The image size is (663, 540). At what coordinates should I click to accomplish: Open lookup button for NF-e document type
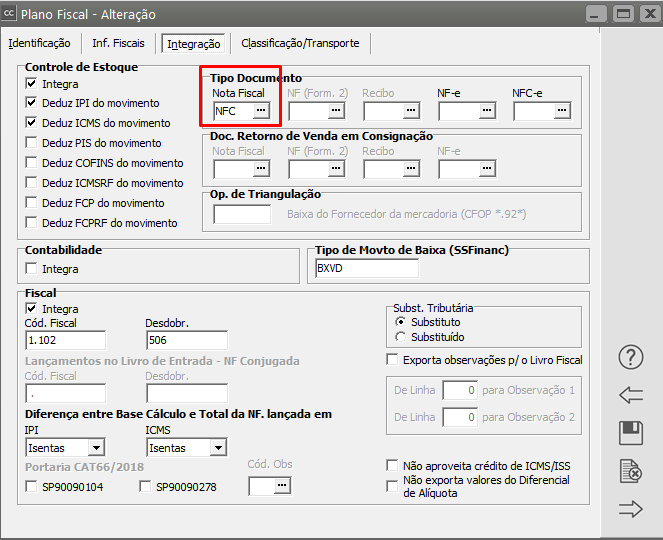pyautogui.click(x=486, y=110)
